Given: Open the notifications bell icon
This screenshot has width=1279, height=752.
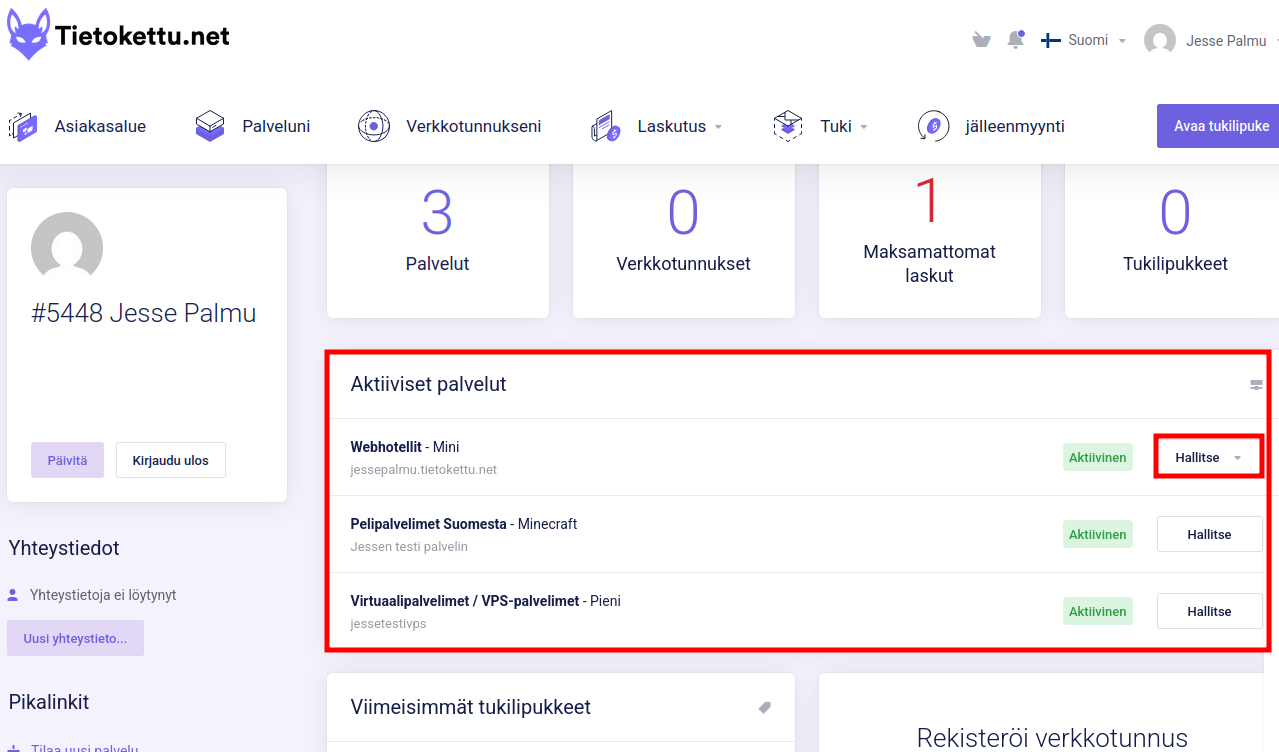Looking at the screenshot, I should coord(1015,40).
